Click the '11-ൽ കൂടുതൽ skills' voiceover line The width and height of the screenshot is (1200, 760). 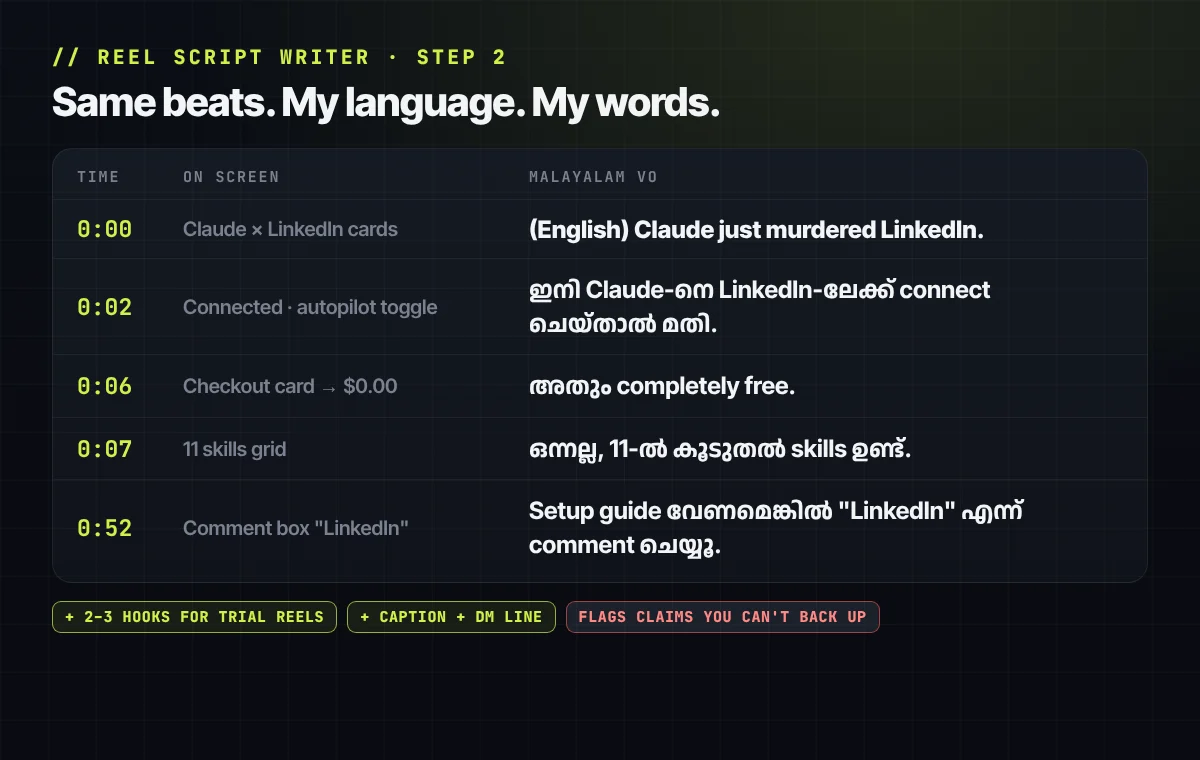pyautogui.click(x=720, y=449)
